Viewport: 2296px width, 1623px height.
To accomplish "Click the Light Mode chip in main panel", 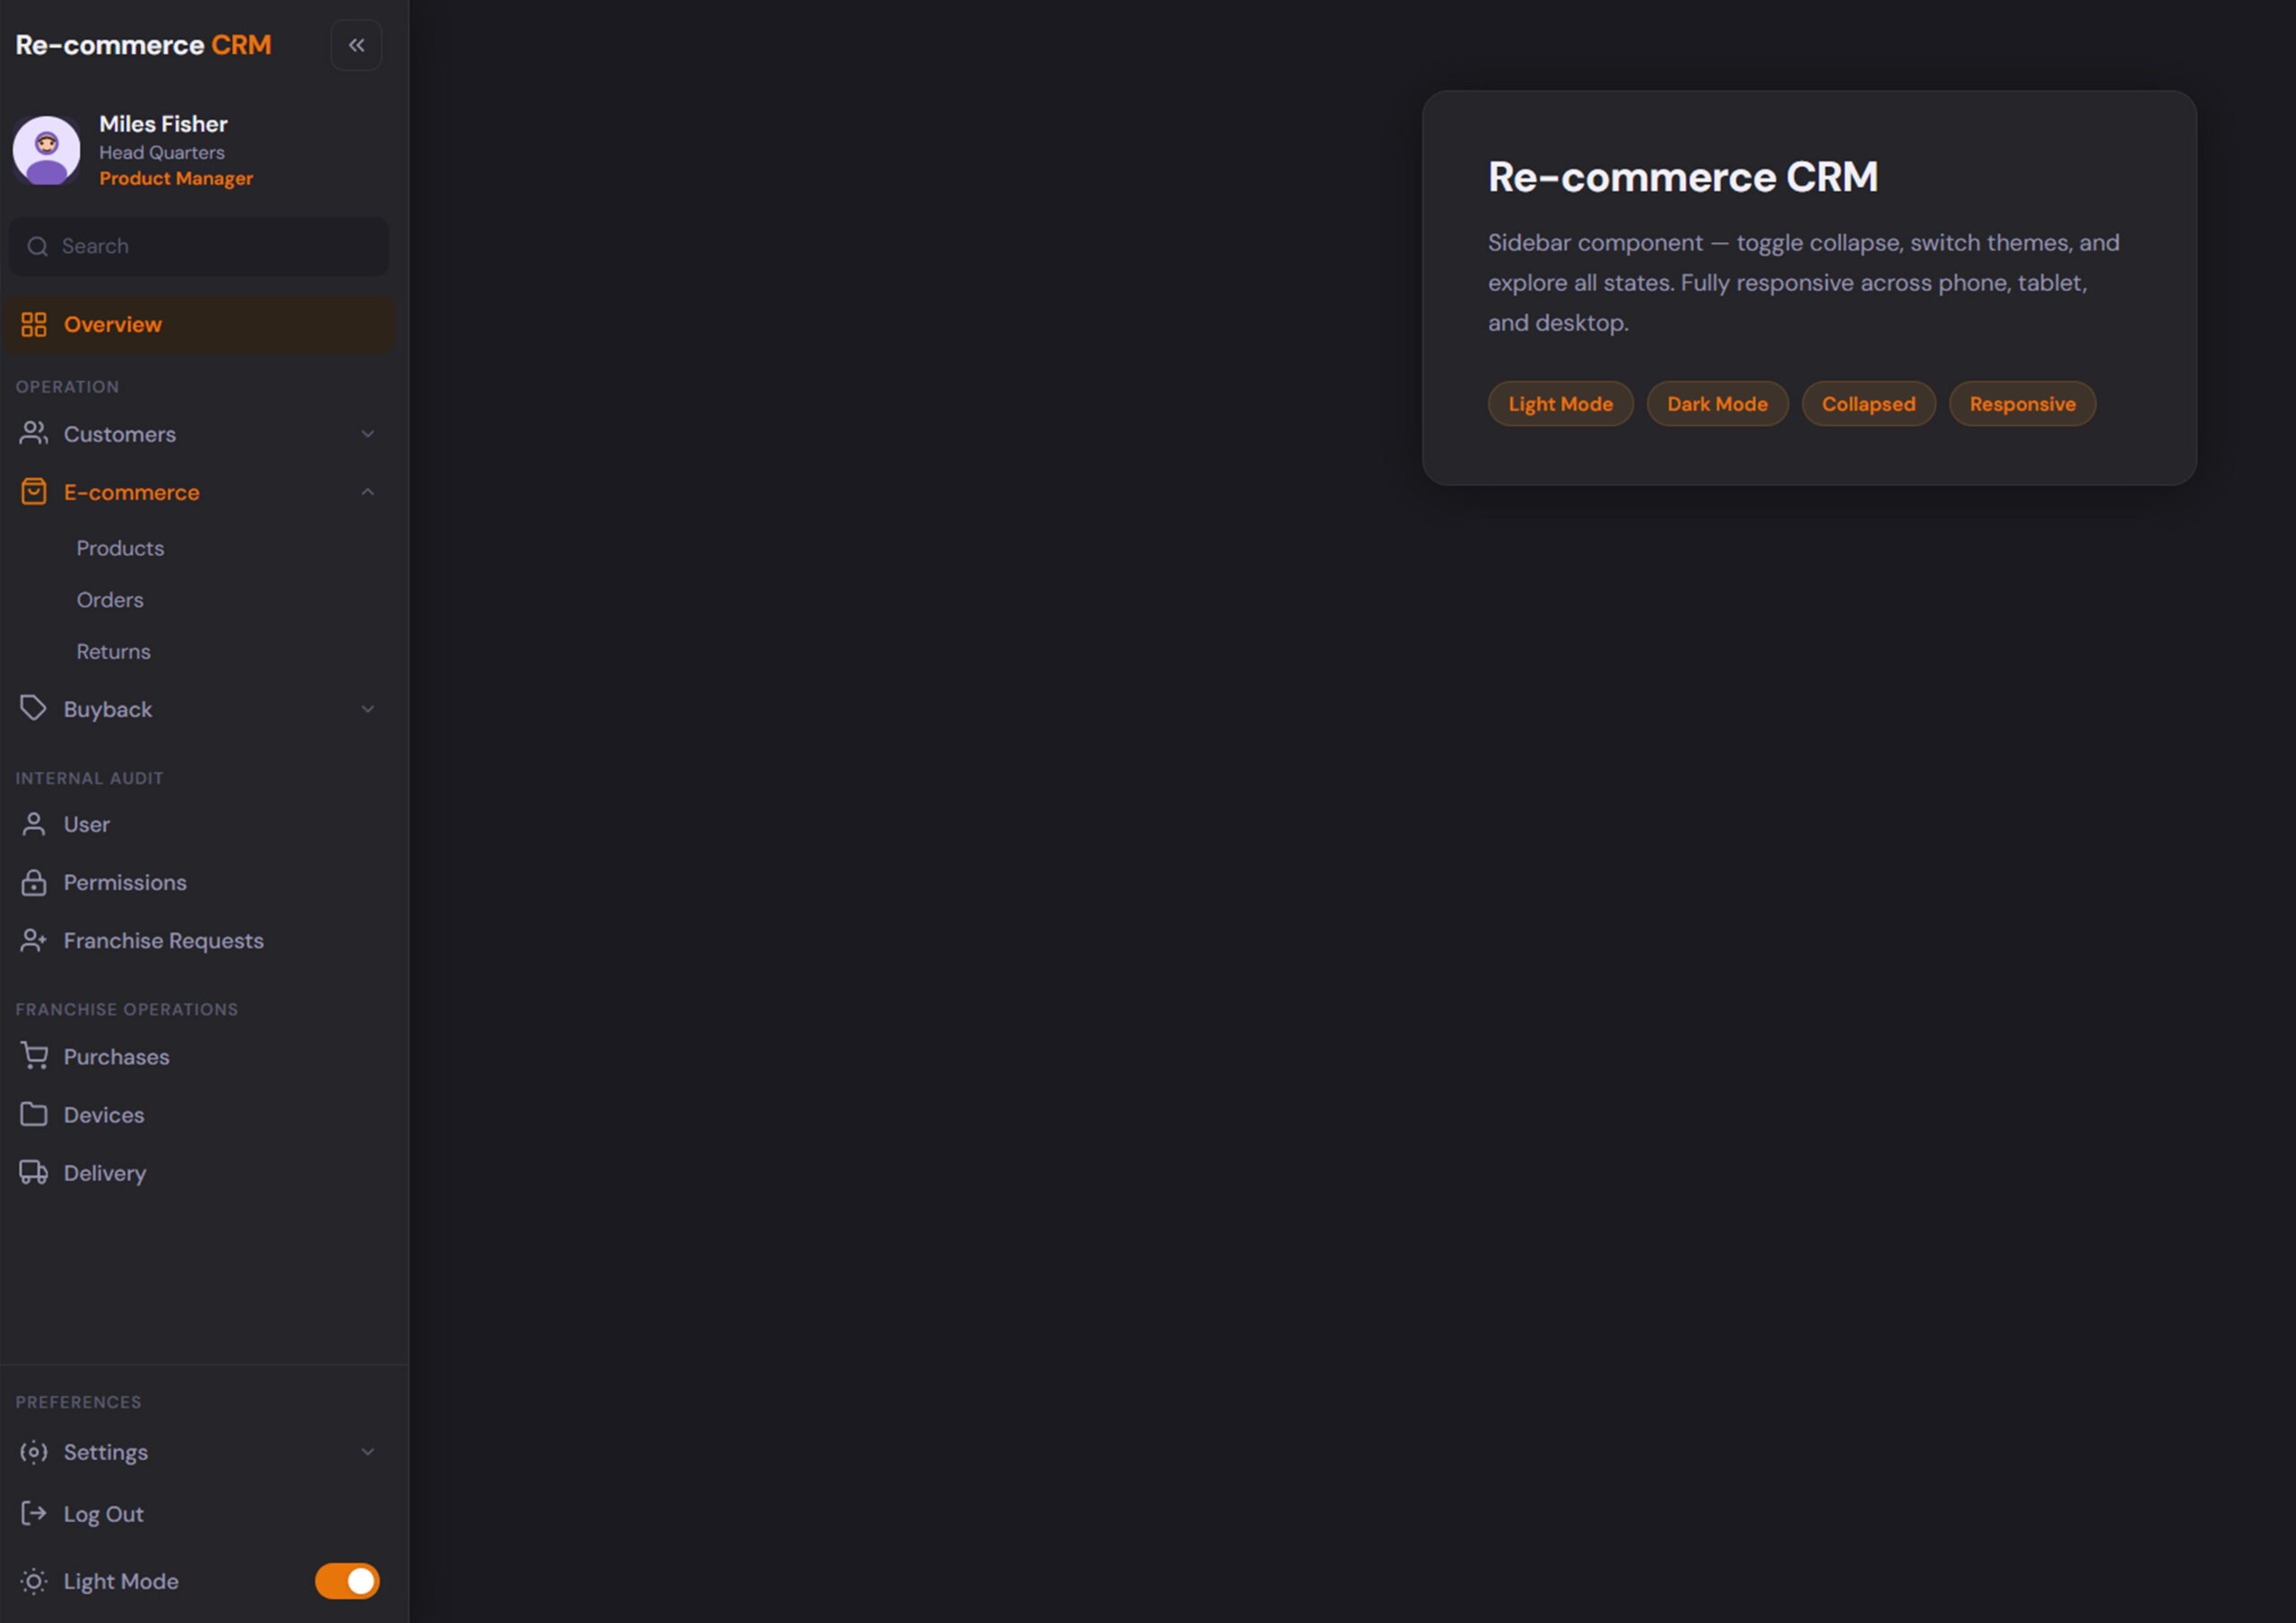I will [x=1560, y=403].
